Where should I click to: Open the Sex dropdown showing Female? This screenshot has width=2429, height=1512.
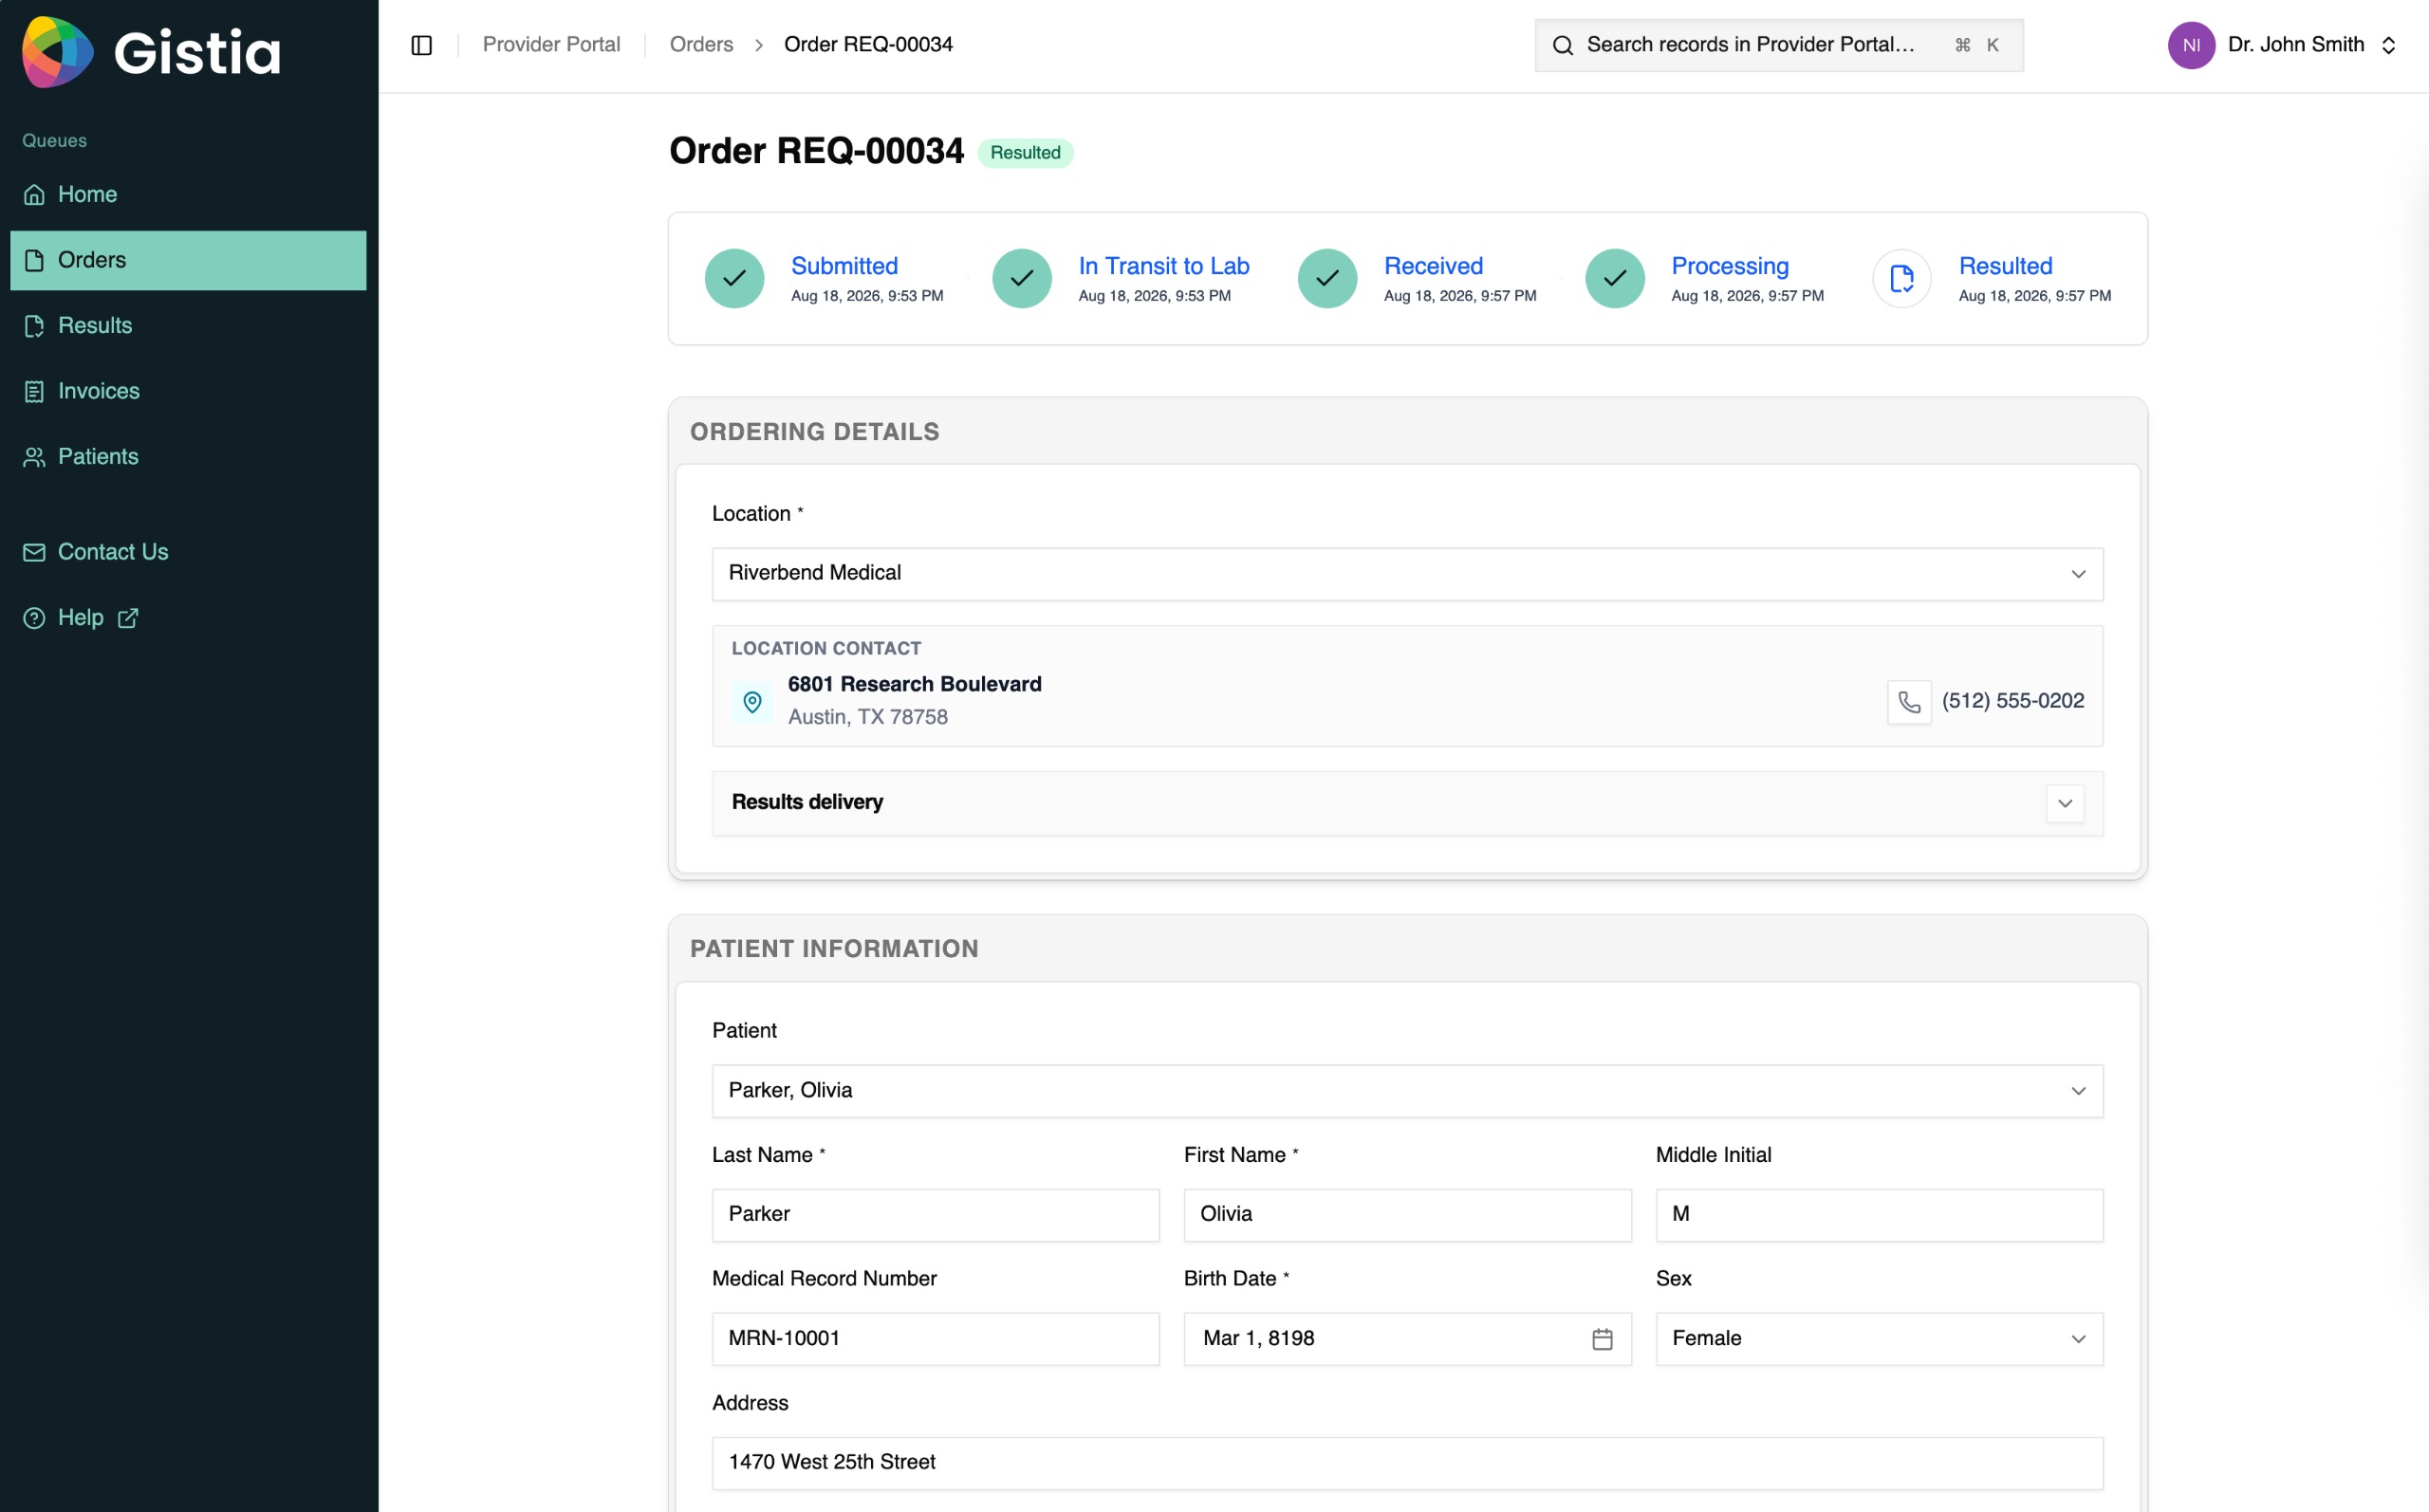(x=1879, y=1339)
